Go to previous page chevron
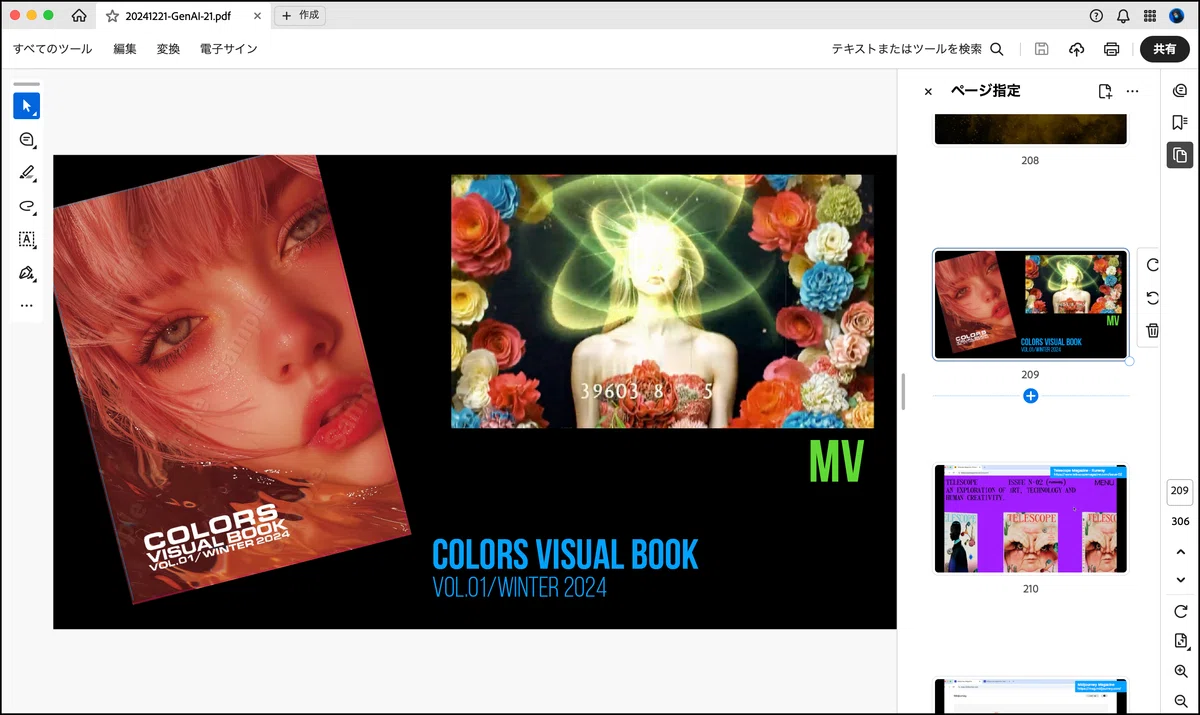The height and width of the screenshot is (715, 1200). (1180, 552)
